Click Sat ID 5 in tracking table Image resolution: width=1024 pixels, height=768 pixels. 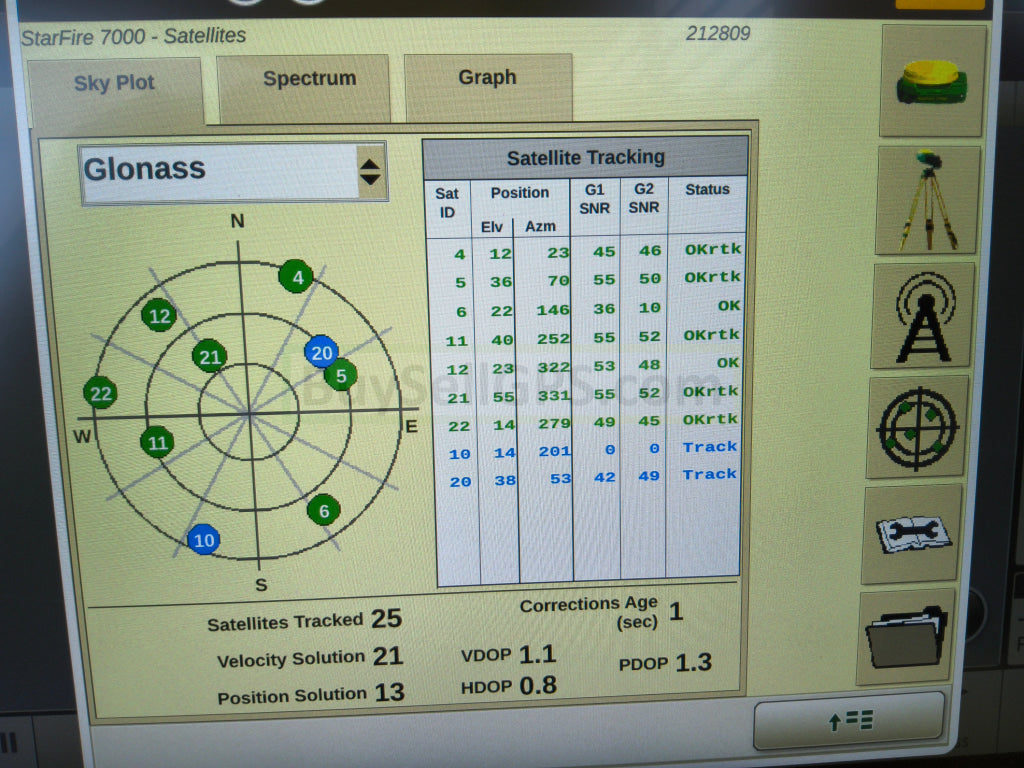click(x=460, y=282)
